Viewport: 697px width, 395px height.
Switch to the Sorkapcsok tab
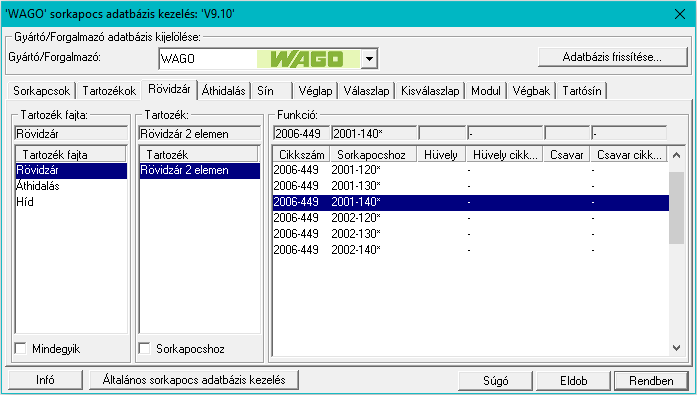pos(41,91)
